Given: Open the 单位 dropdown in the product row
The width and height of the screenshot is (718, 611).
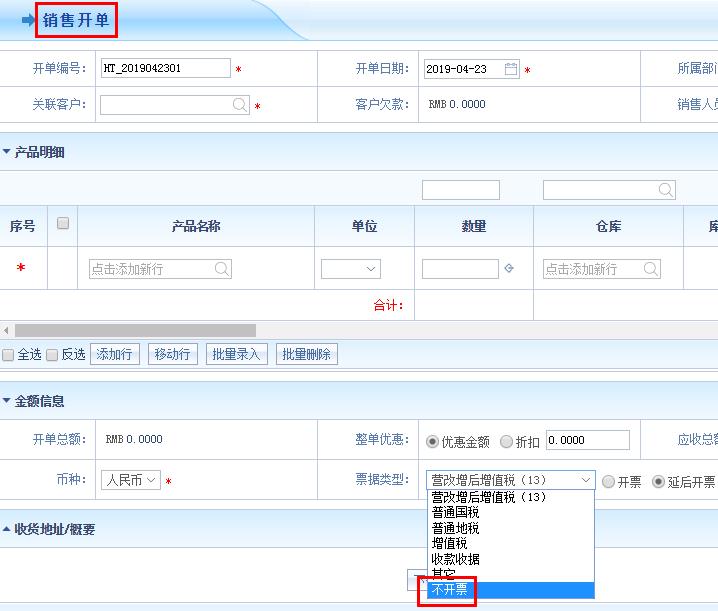Looking at the screenshot, I should tap(351, 269).
